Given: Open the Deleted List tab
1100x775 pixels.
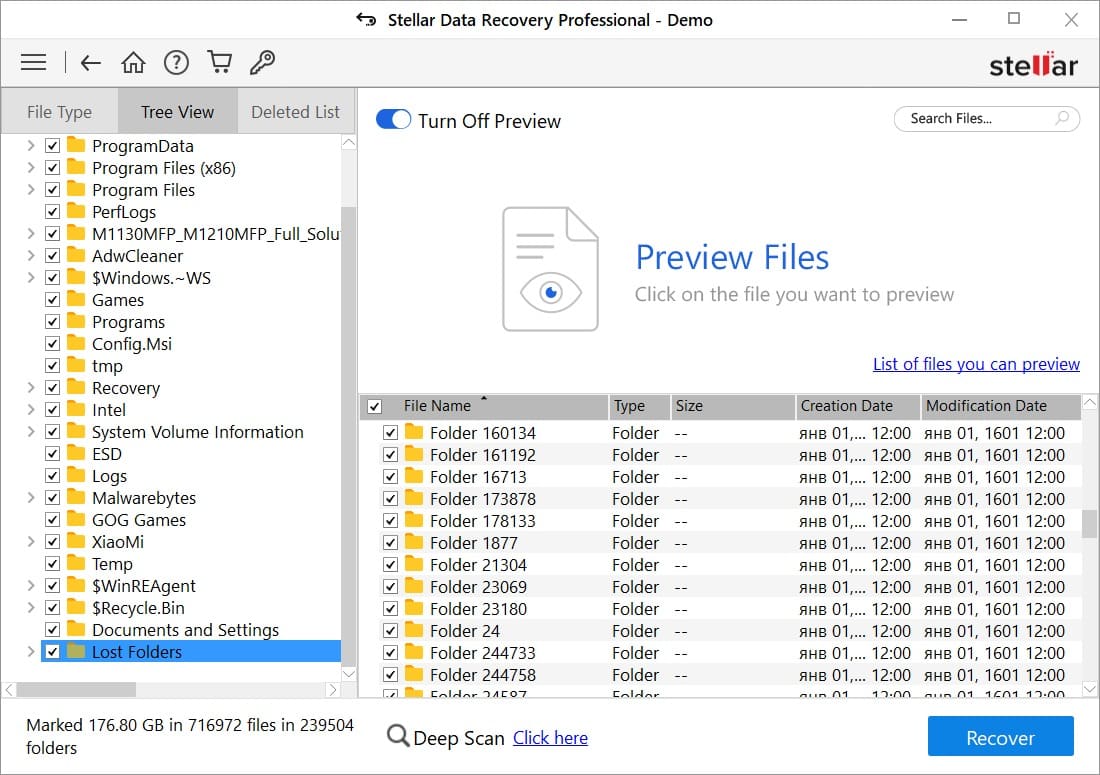Looking at the screenshot, I should coord(295,111).
